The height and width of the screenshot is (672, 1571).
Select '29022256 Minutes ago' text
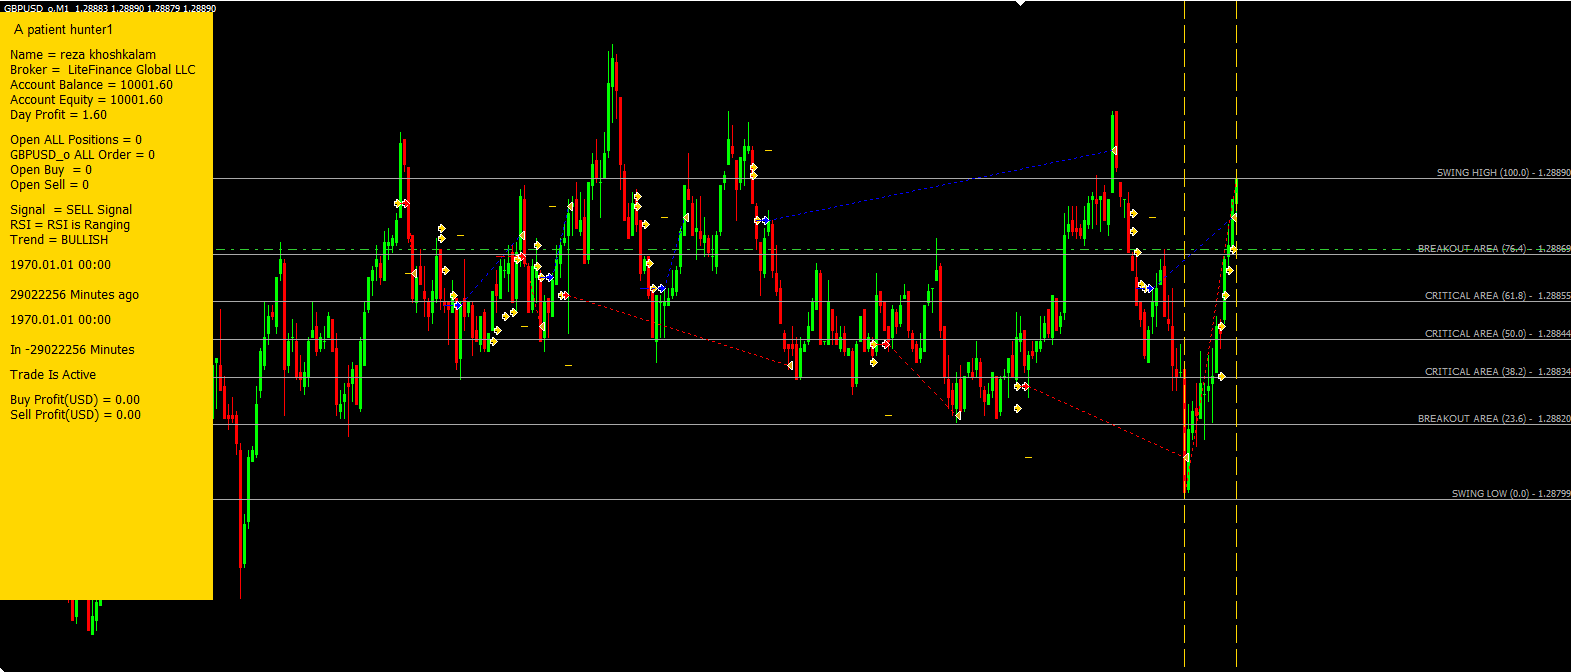click(x=74, y=295)
